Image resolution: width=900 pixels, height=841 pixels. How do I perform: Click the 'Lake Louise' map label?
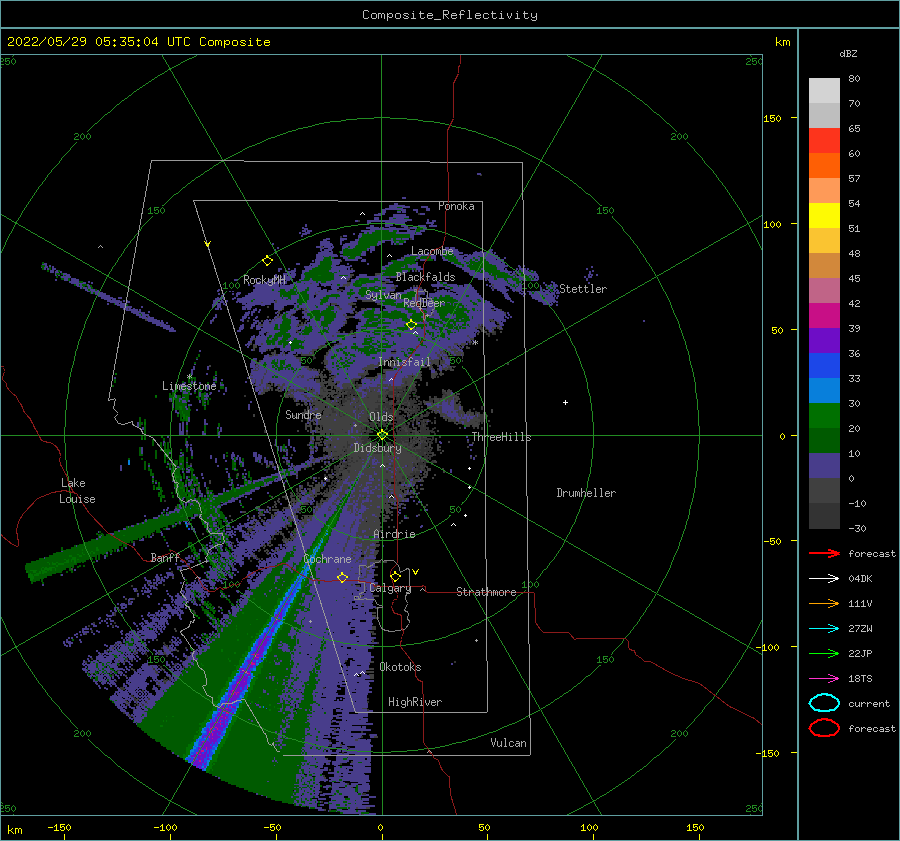[x=77, y=491]
